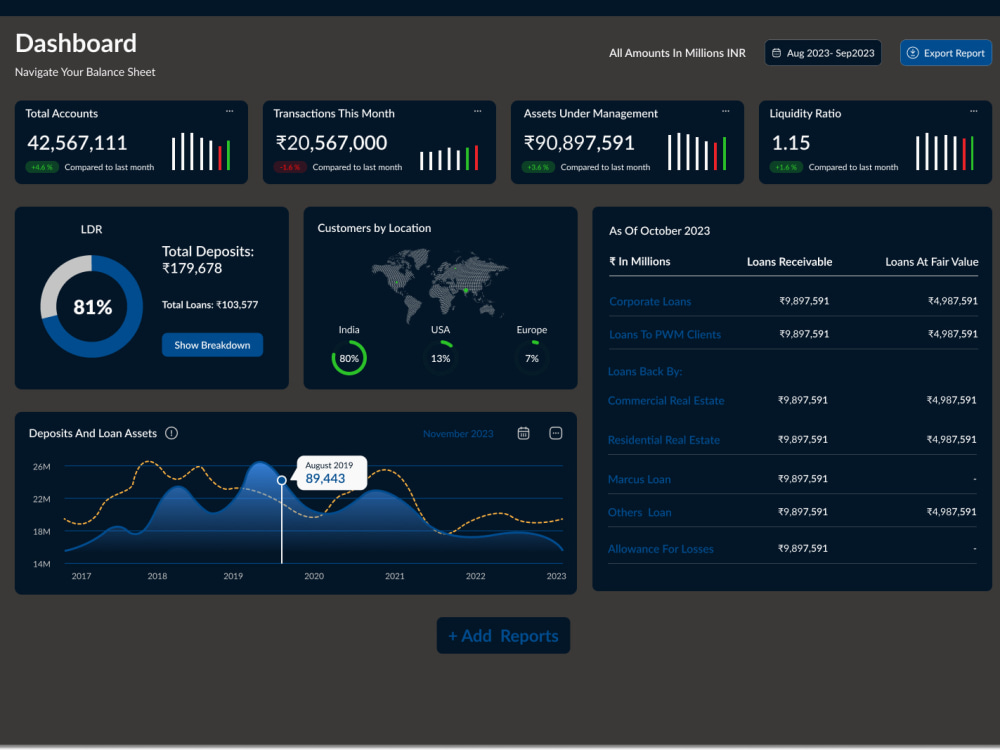This screenshot has width=1000, height=750.
Task: Open options menu on Assets Under Management card
Action: (x=725, y=112)
